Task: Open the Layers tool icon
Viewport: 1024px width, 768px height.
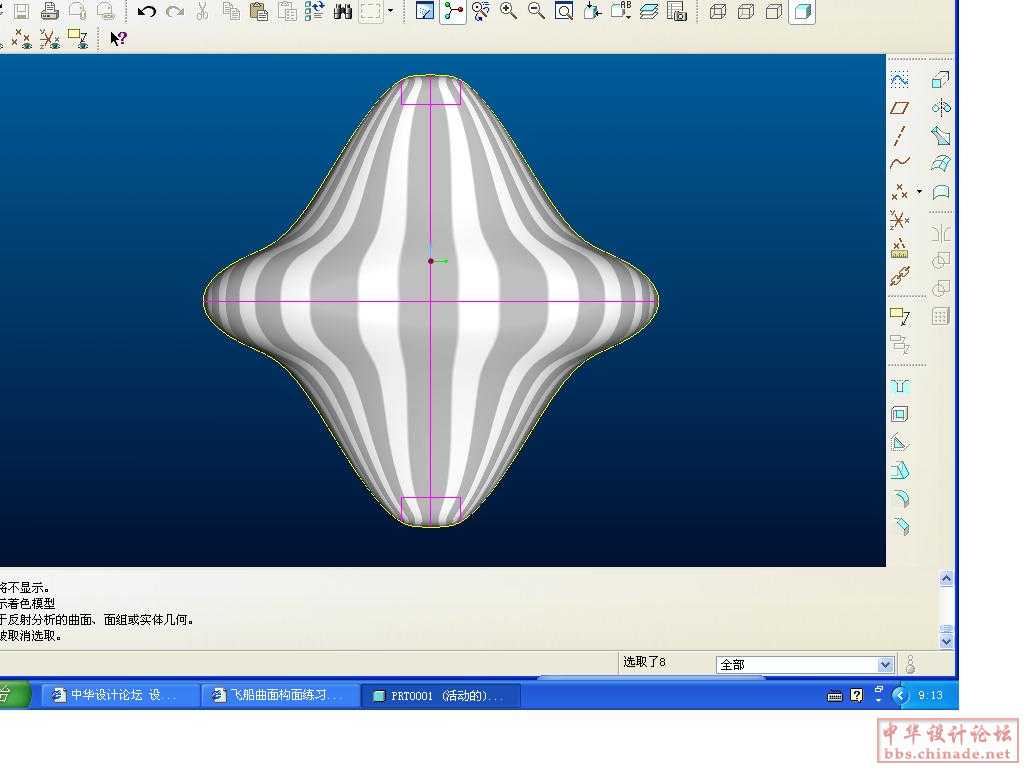Action: tap(648, 10)
